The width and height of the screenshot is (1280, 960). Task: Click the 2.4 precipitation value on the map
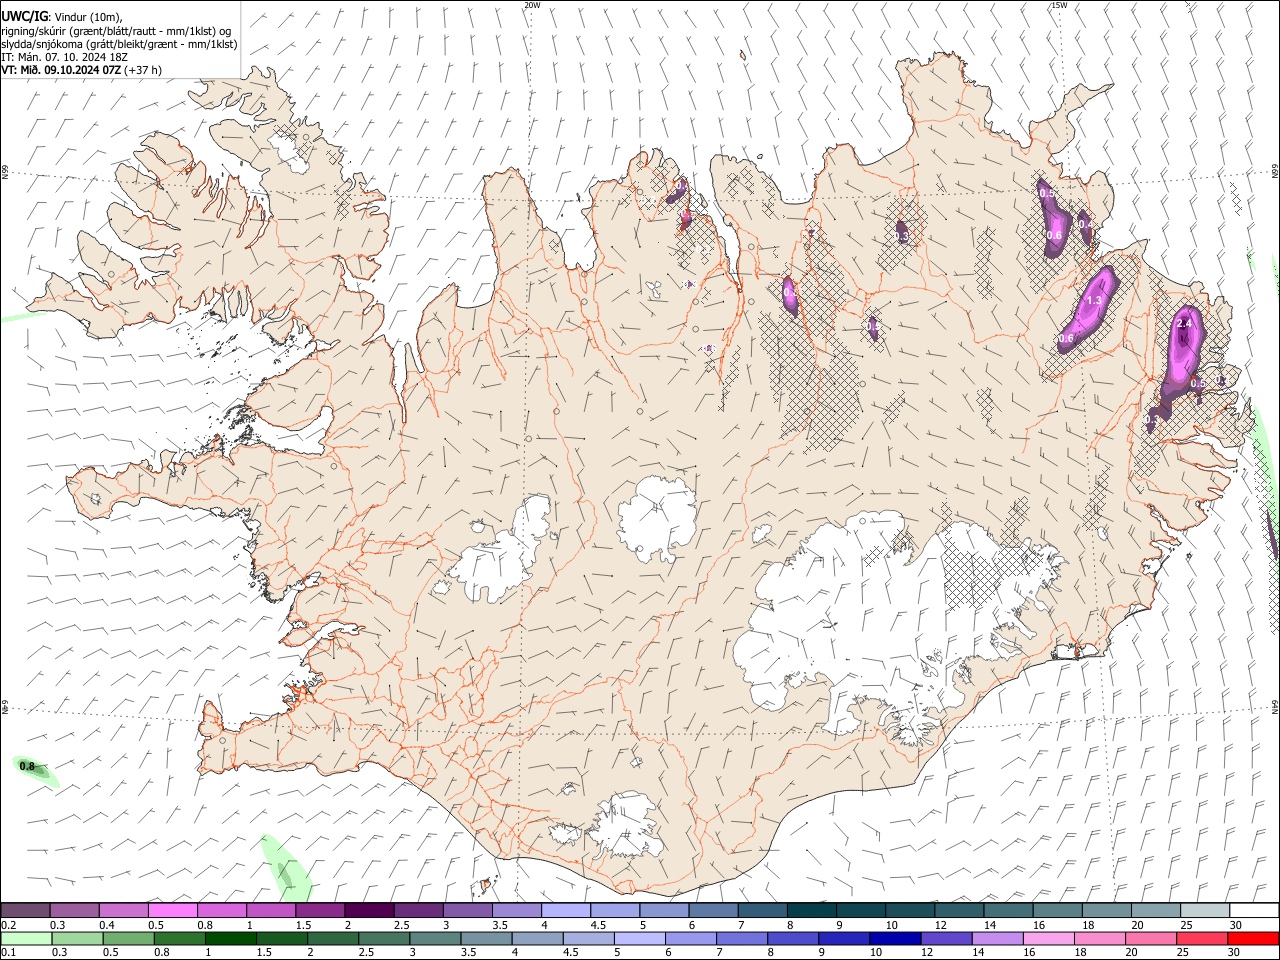point(1185,324)
